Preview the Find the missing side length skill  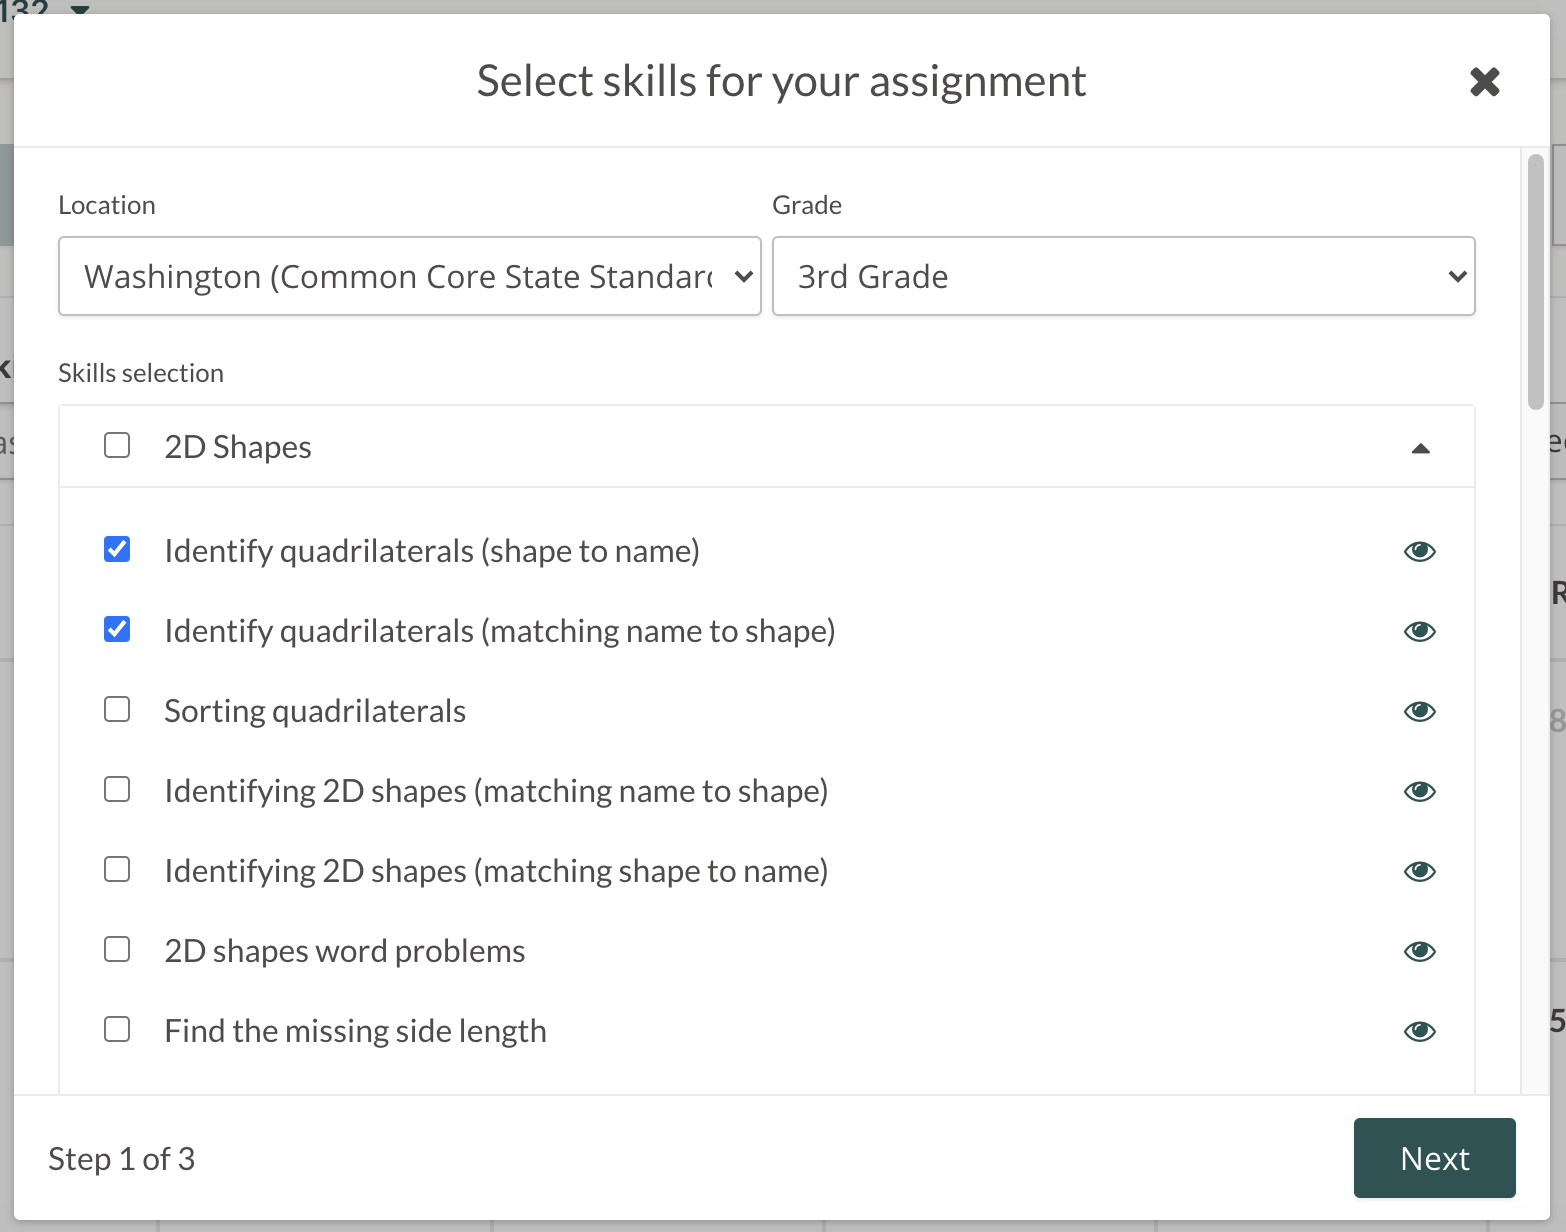[x=1419, y=1031]
